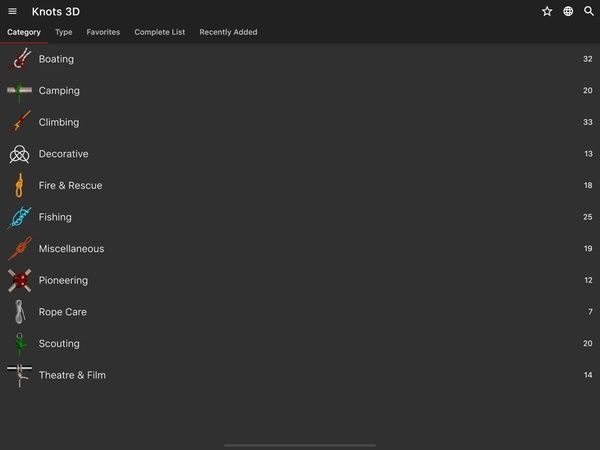The image size is (600, 450).
Task: Open the Camping category
Action: coord(300,91)
